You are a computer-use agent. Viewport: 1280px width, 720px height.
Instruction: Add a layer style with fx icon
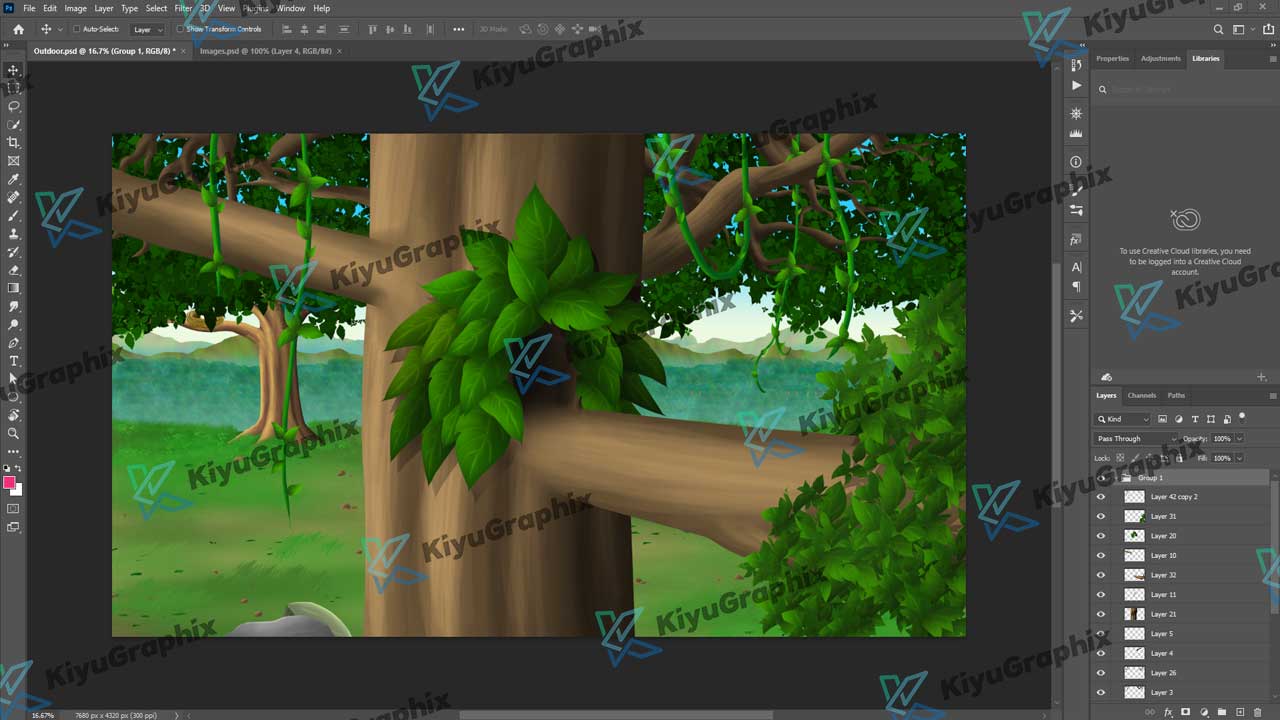pos(1168,712)
